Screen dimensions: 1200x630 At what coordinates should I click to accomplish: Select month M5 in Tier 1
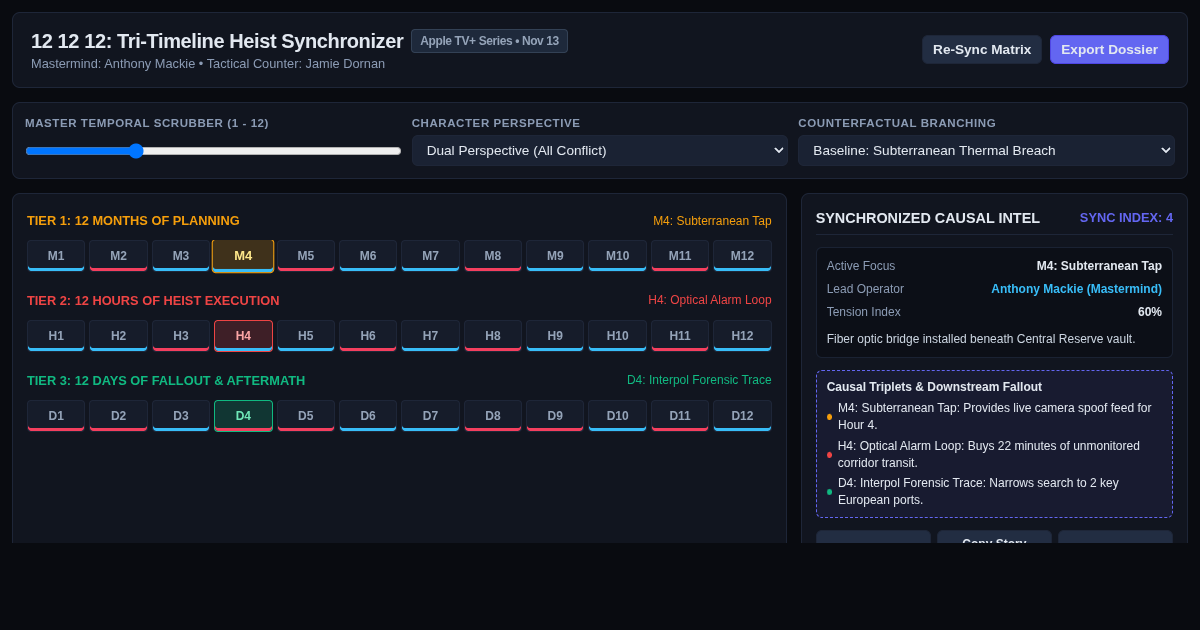tap(306, 256)
